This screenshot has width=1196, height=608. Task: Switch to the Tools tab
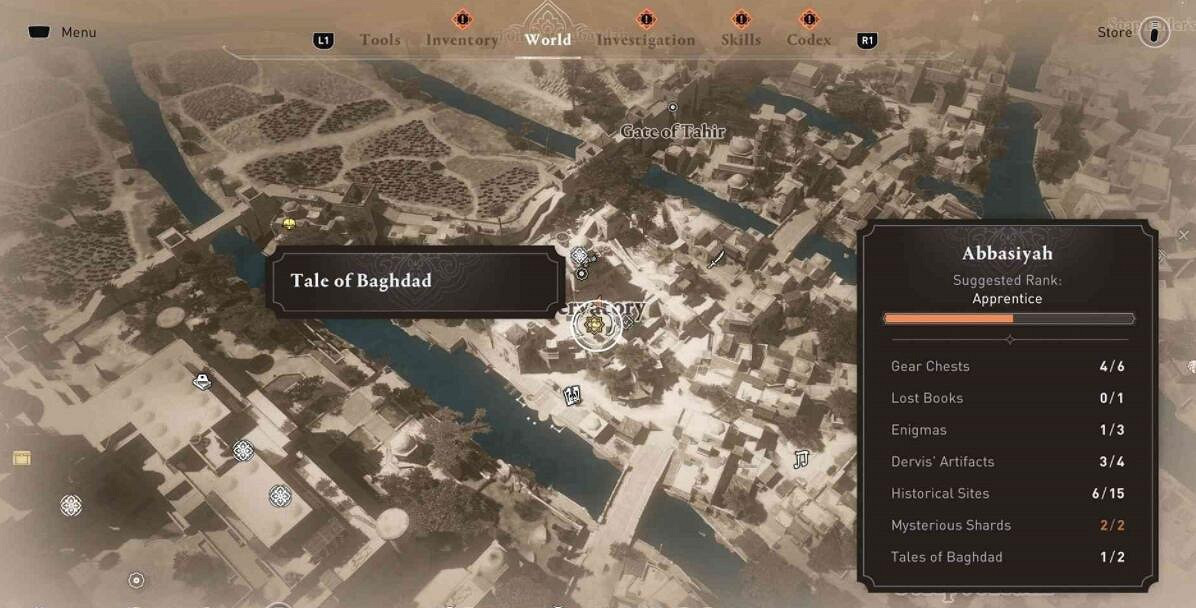[x=380, y=40]
